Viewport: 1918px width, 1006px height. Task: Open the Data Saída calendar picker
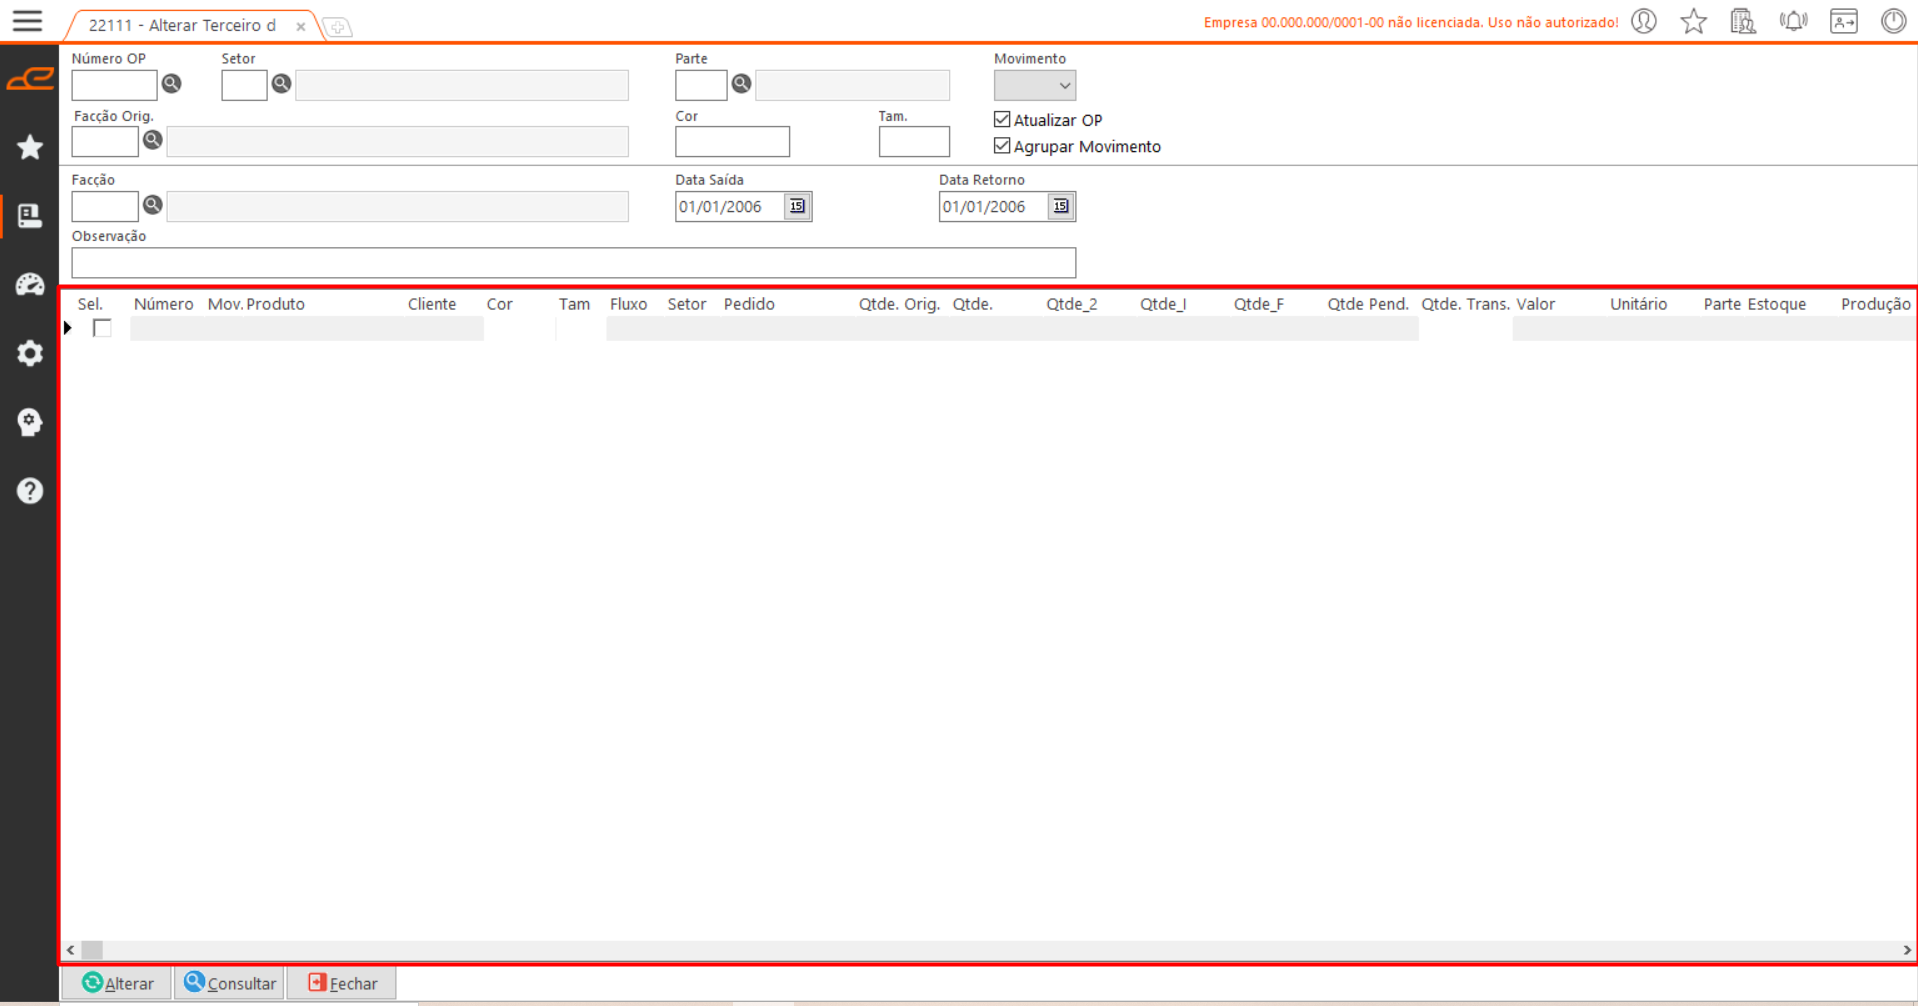coord(797,207)
